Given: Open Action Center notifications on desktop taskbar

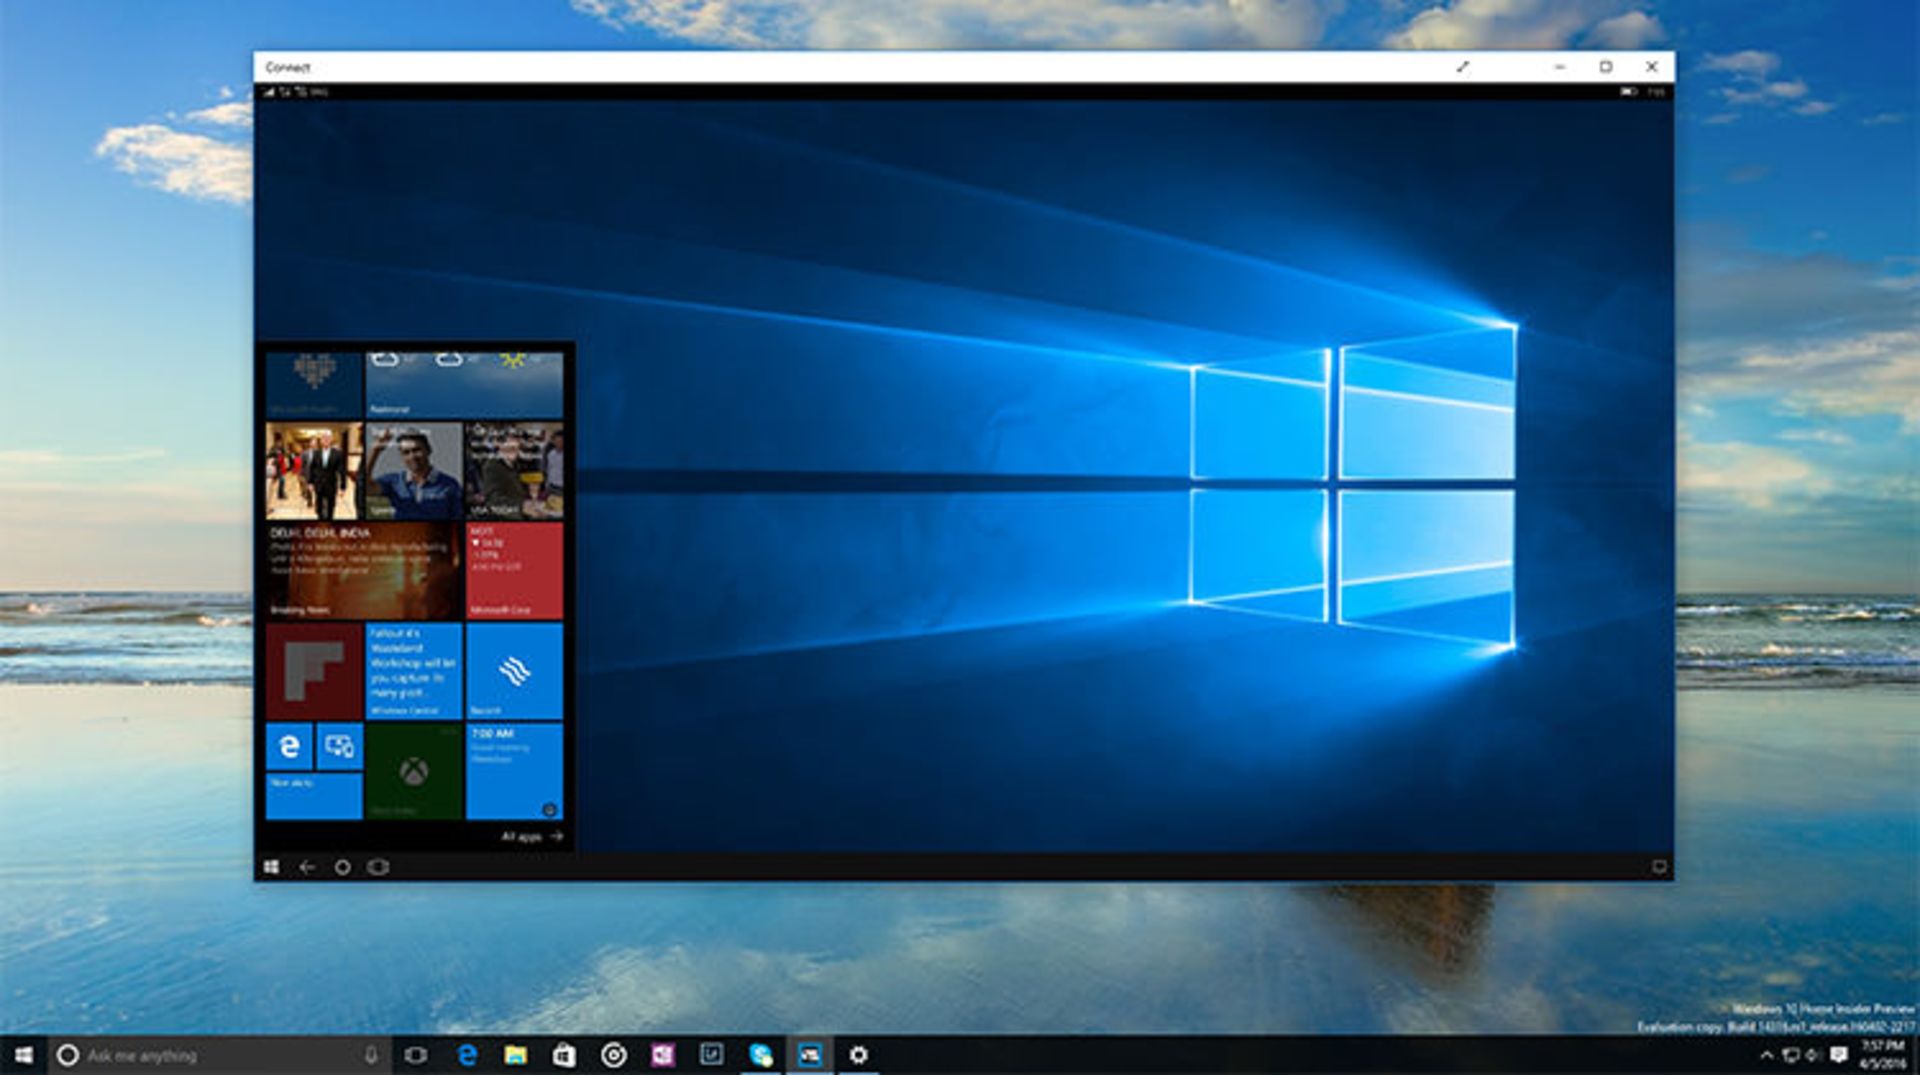Looking at the screenshot, I should tap(1838, 1055).
